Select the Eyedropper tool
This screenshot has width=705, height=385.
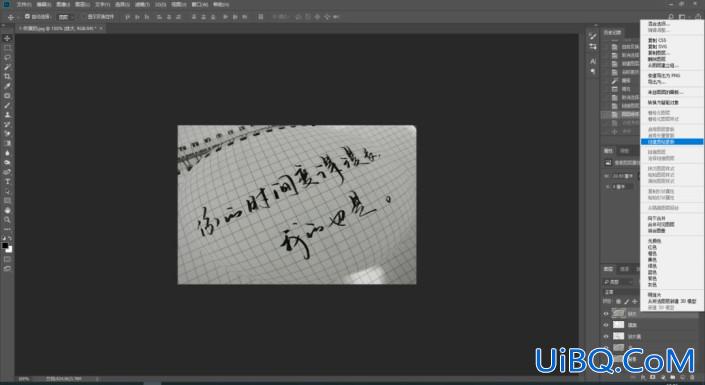(7, 86)
